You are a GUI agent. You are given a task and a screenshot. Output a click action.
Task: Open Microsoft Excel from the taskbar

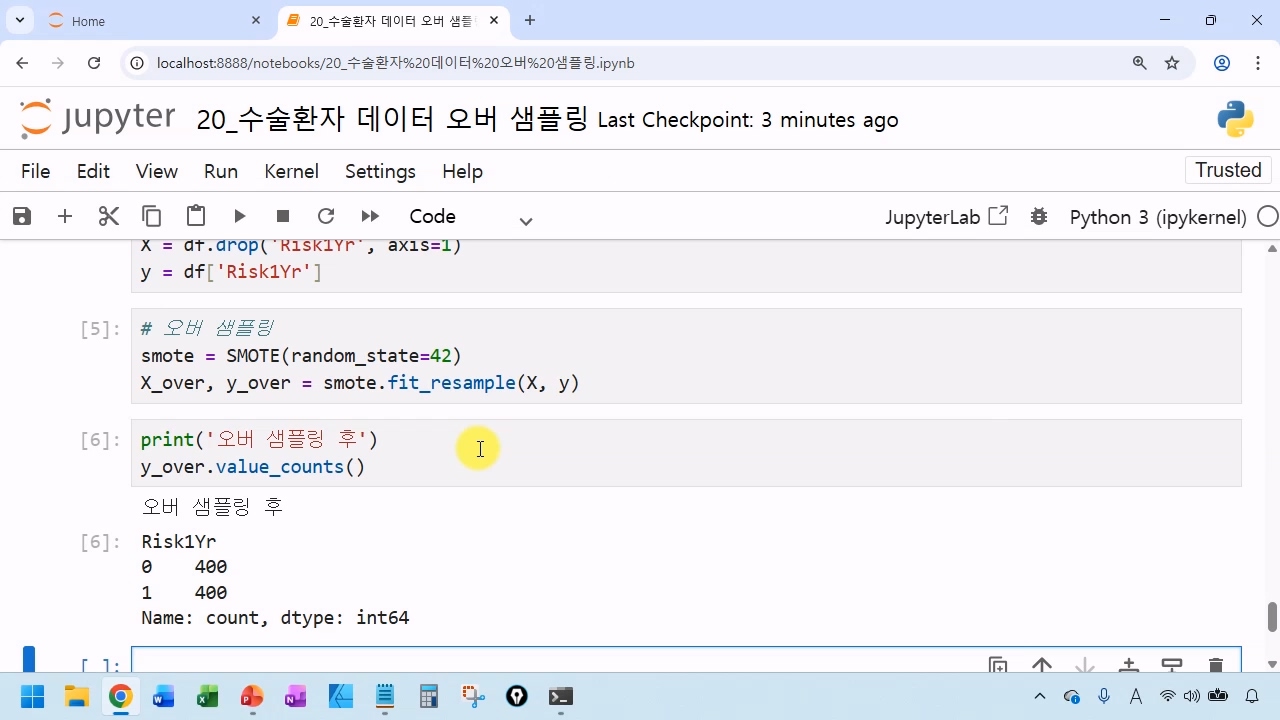207,696
